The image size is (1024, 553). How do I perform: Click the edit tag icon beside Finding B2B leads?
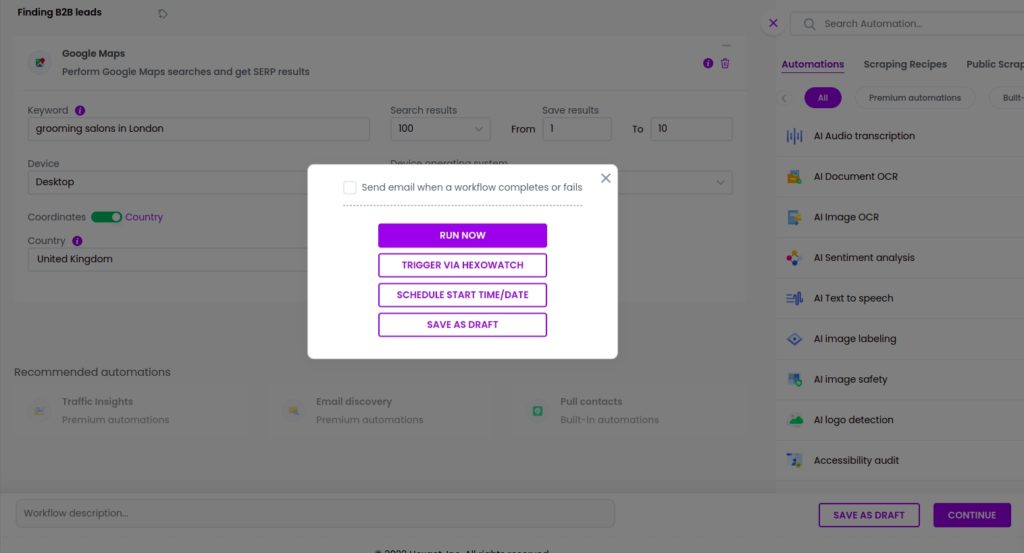[163, 14]
